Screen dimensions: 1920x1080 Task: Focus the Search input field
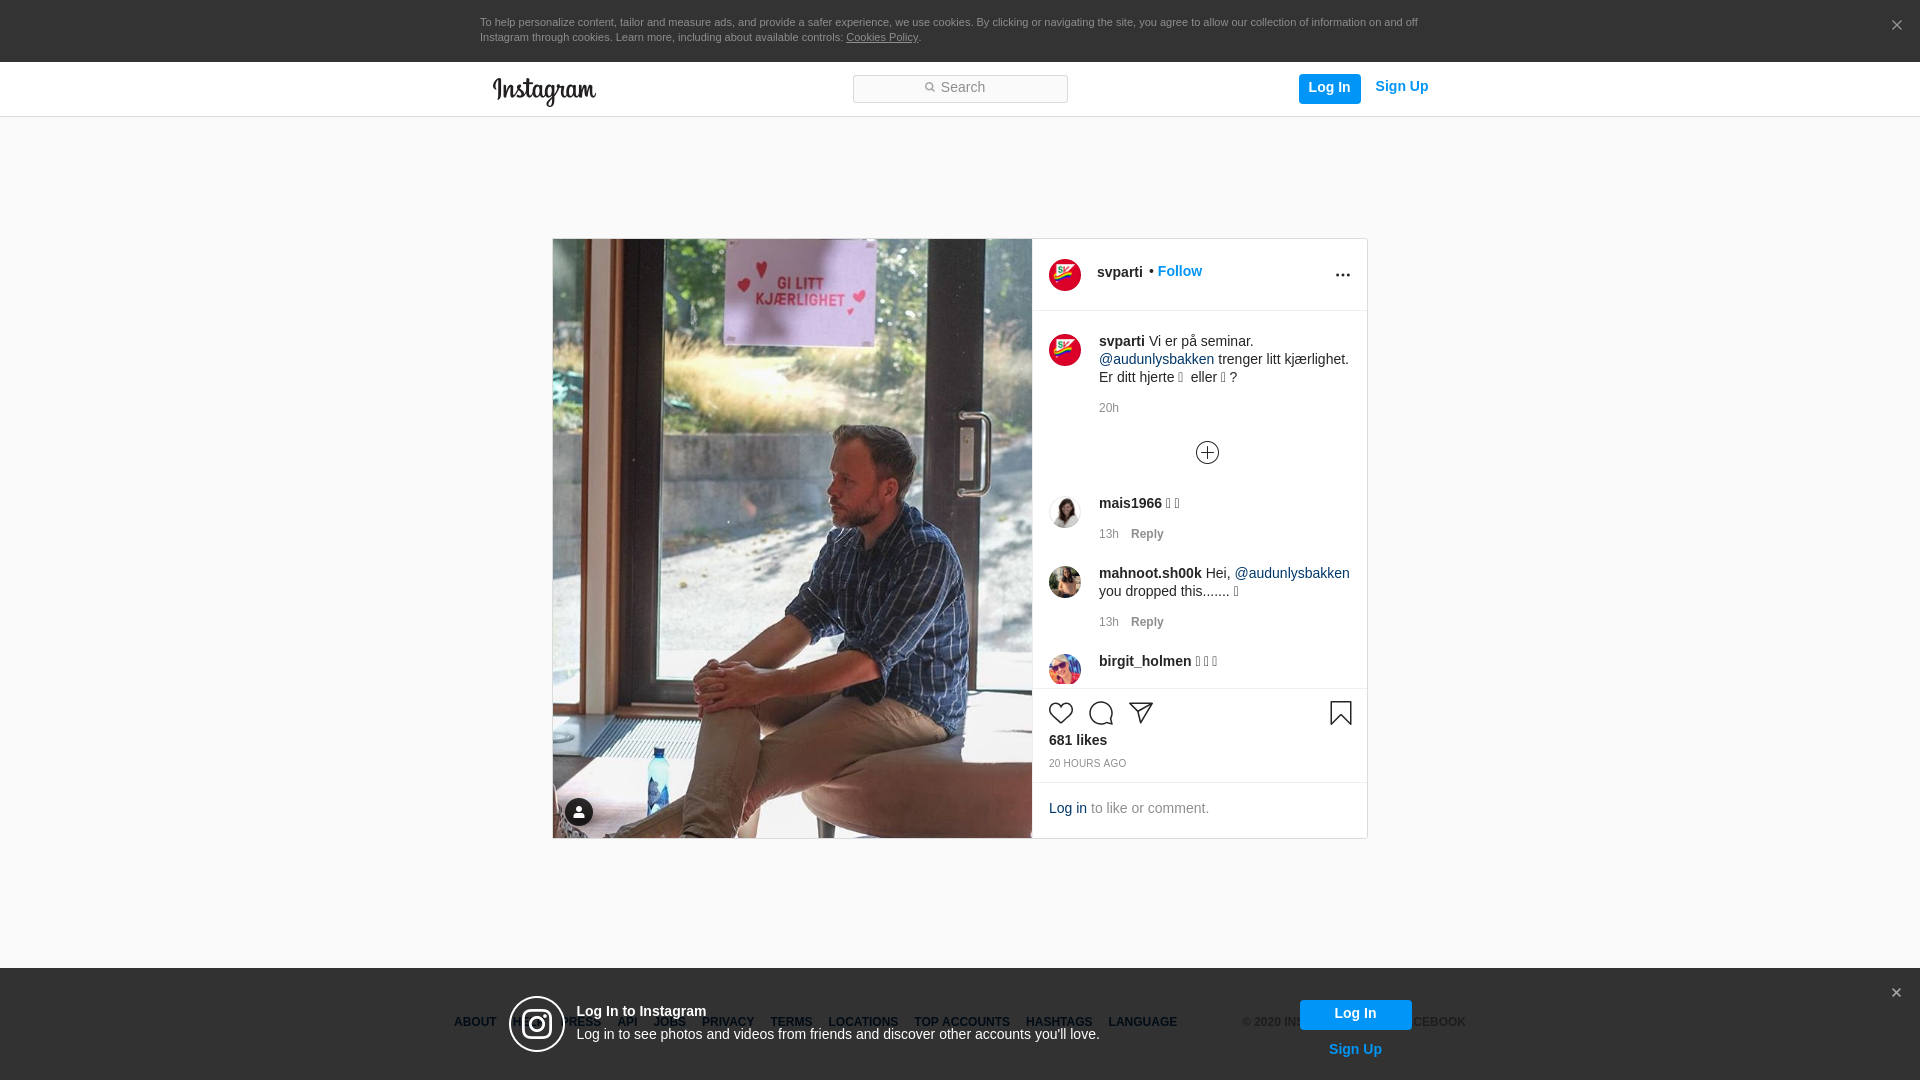[960, 88]
